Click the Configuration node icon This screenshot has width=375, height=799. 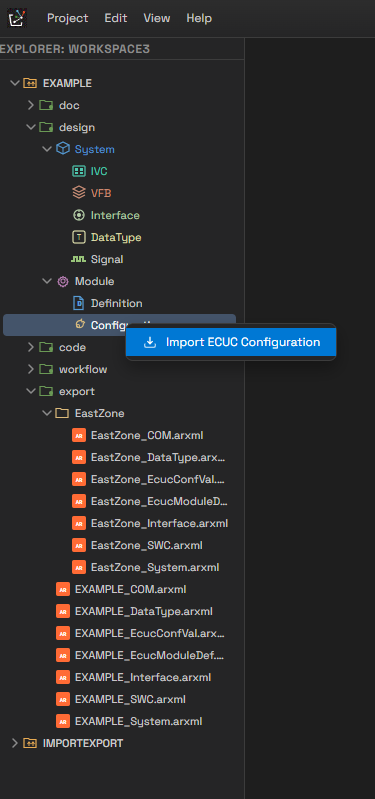pos(79,325)
